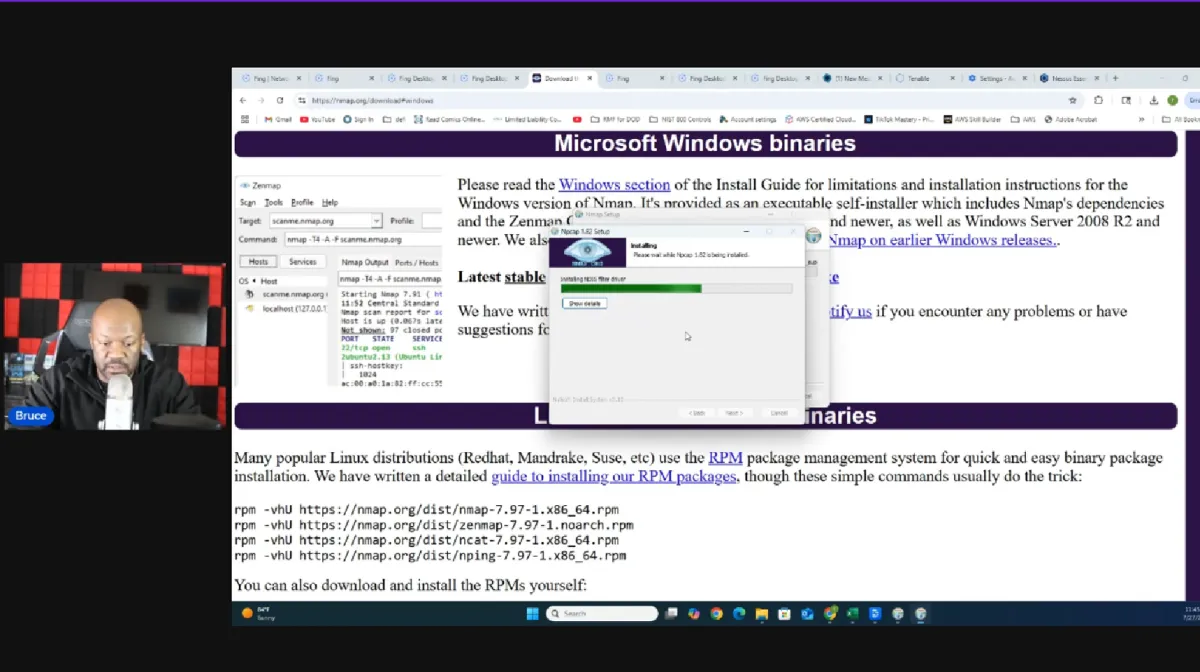The image size is (1200, 672).
Task: Open Excel from the taskbar
Action: [852, 614]
